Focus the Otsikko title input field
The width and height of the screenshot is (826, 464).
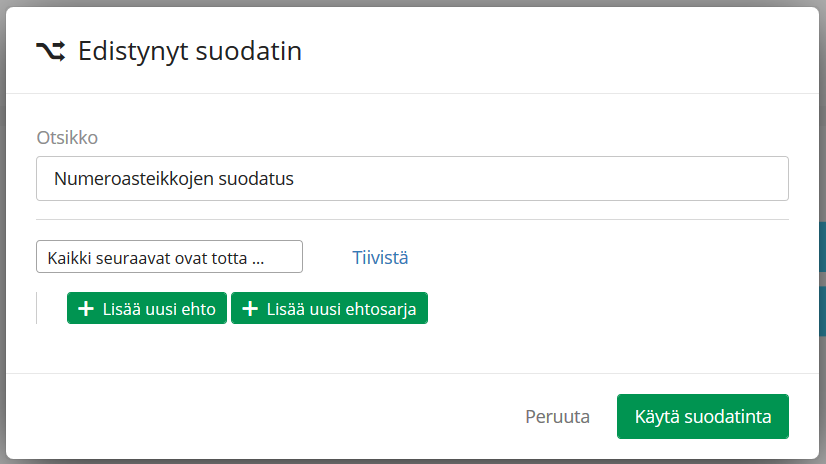(x=412, y=179)
